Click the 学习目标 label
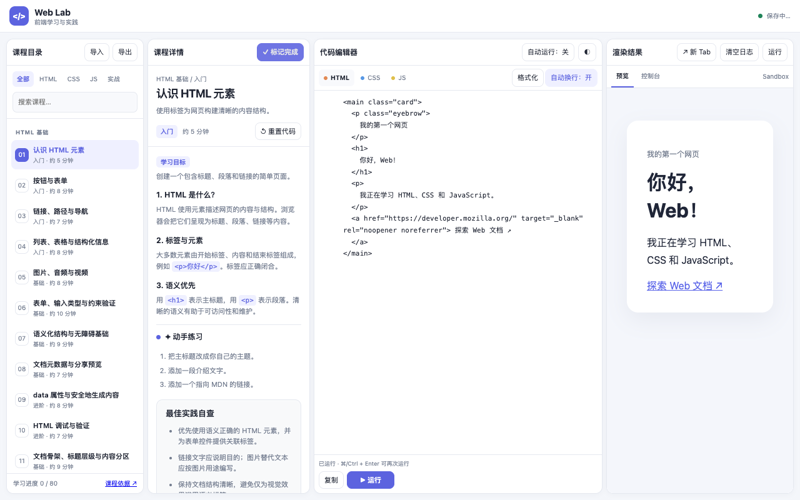Image resolution: width=800 pixels, height=500 pixels. coord(173,162)
